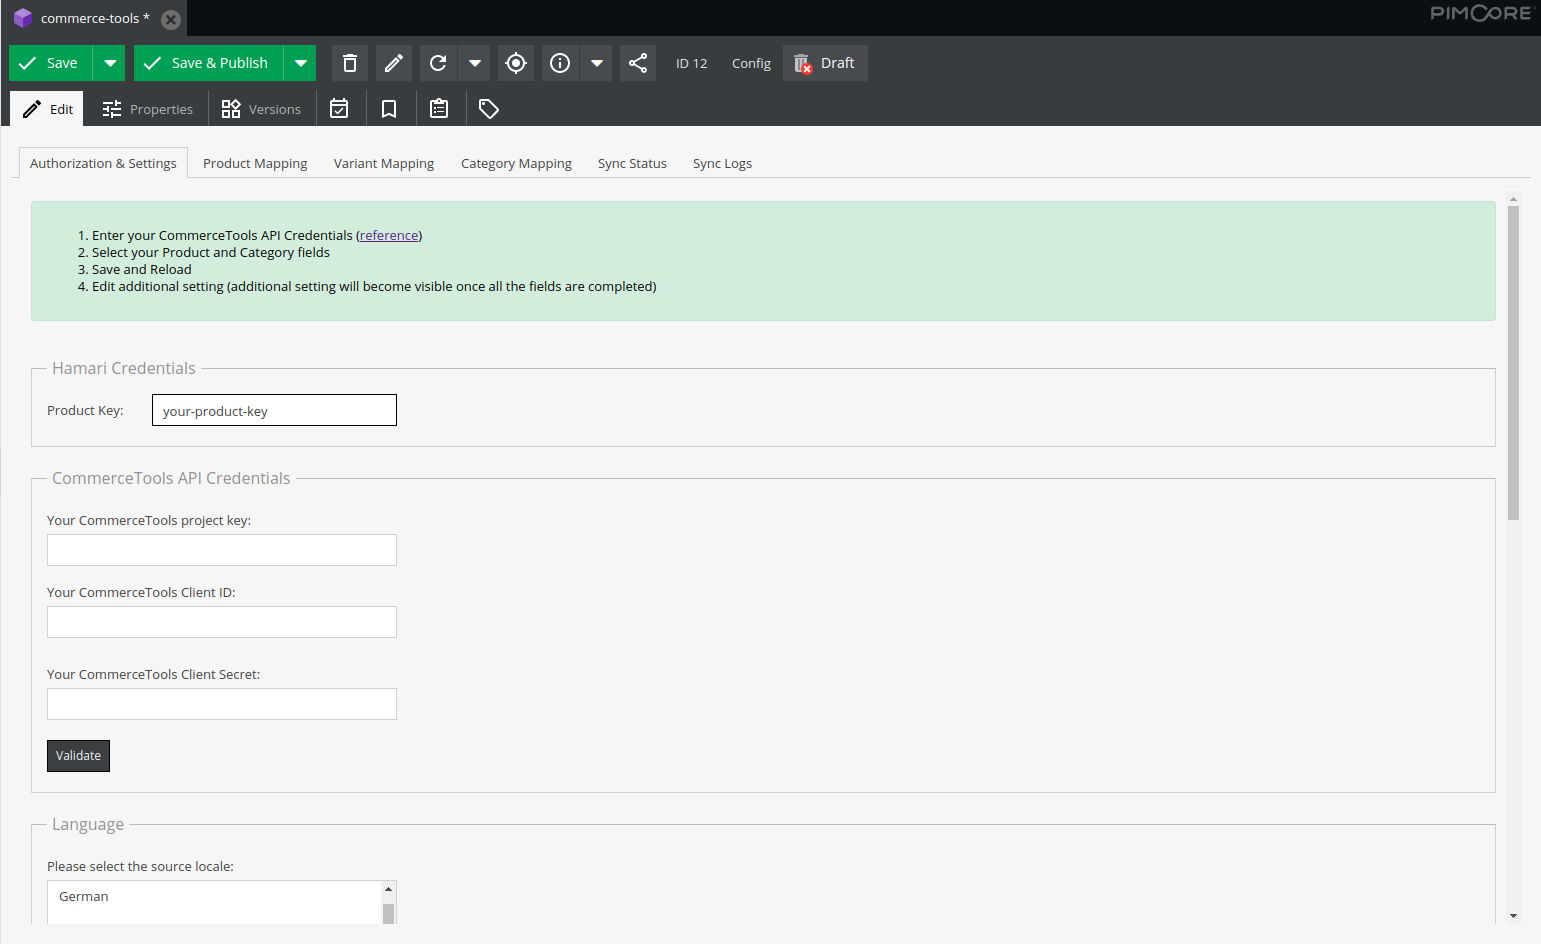
Task: Click the share icon
Action: 638,63
